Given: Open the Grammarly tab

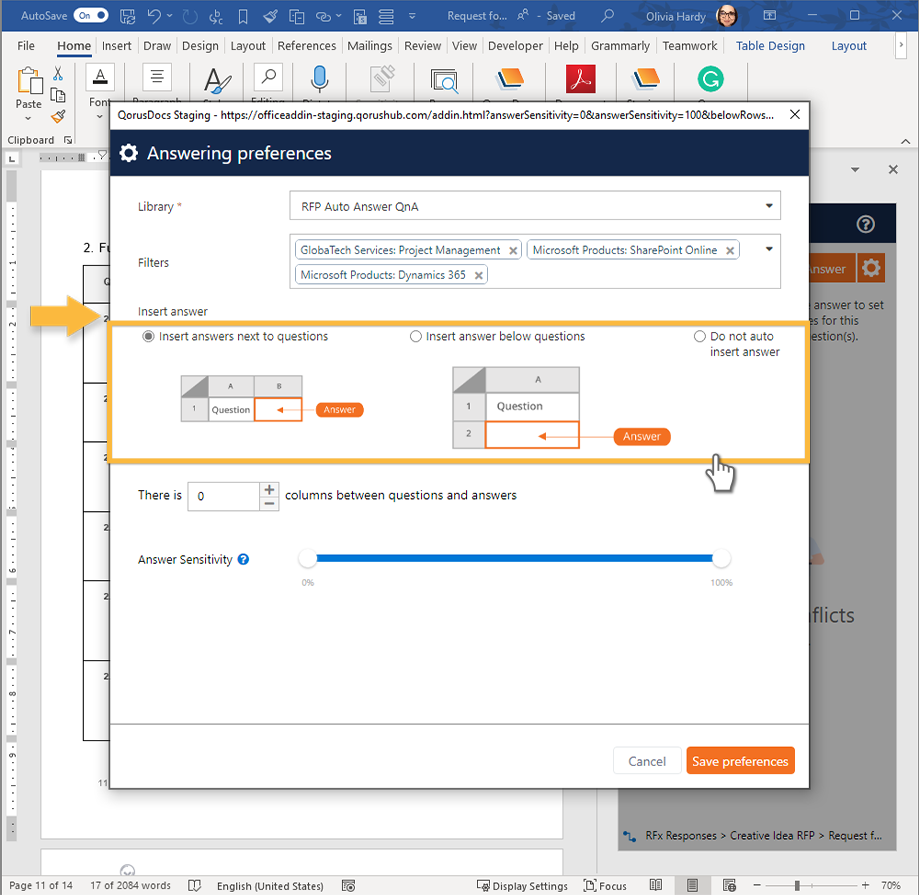Looking at the screenshot, I should point(620,46).
